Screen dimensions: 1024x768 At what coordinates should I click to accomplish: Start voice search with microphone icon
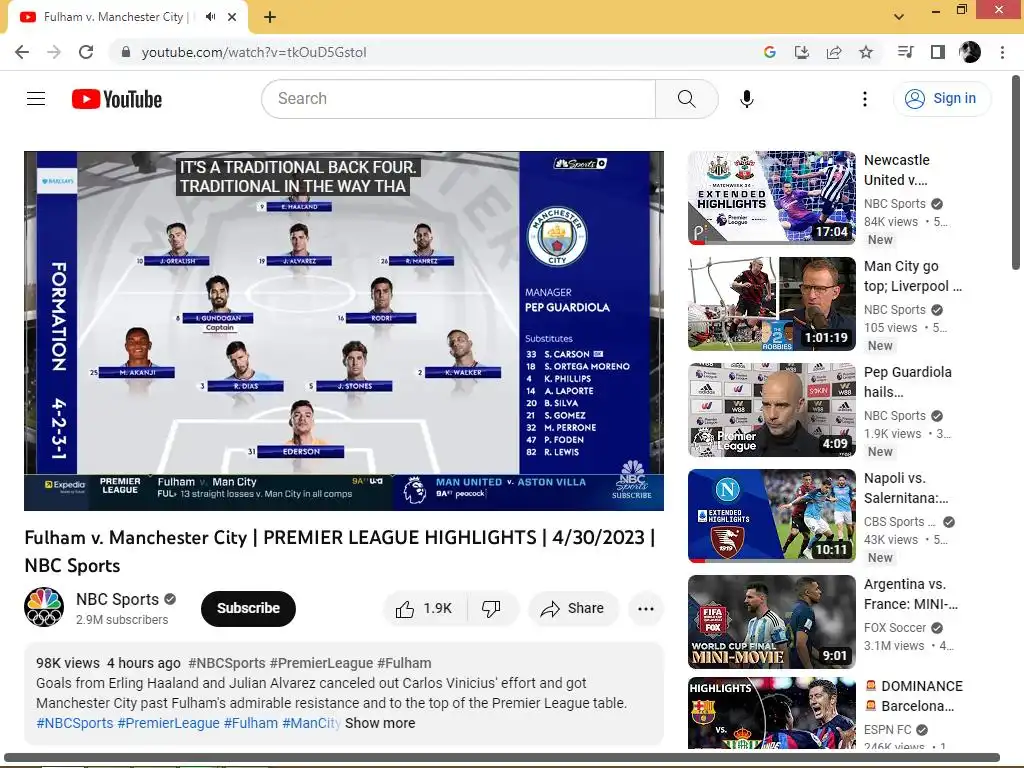[x=746, y=99]
